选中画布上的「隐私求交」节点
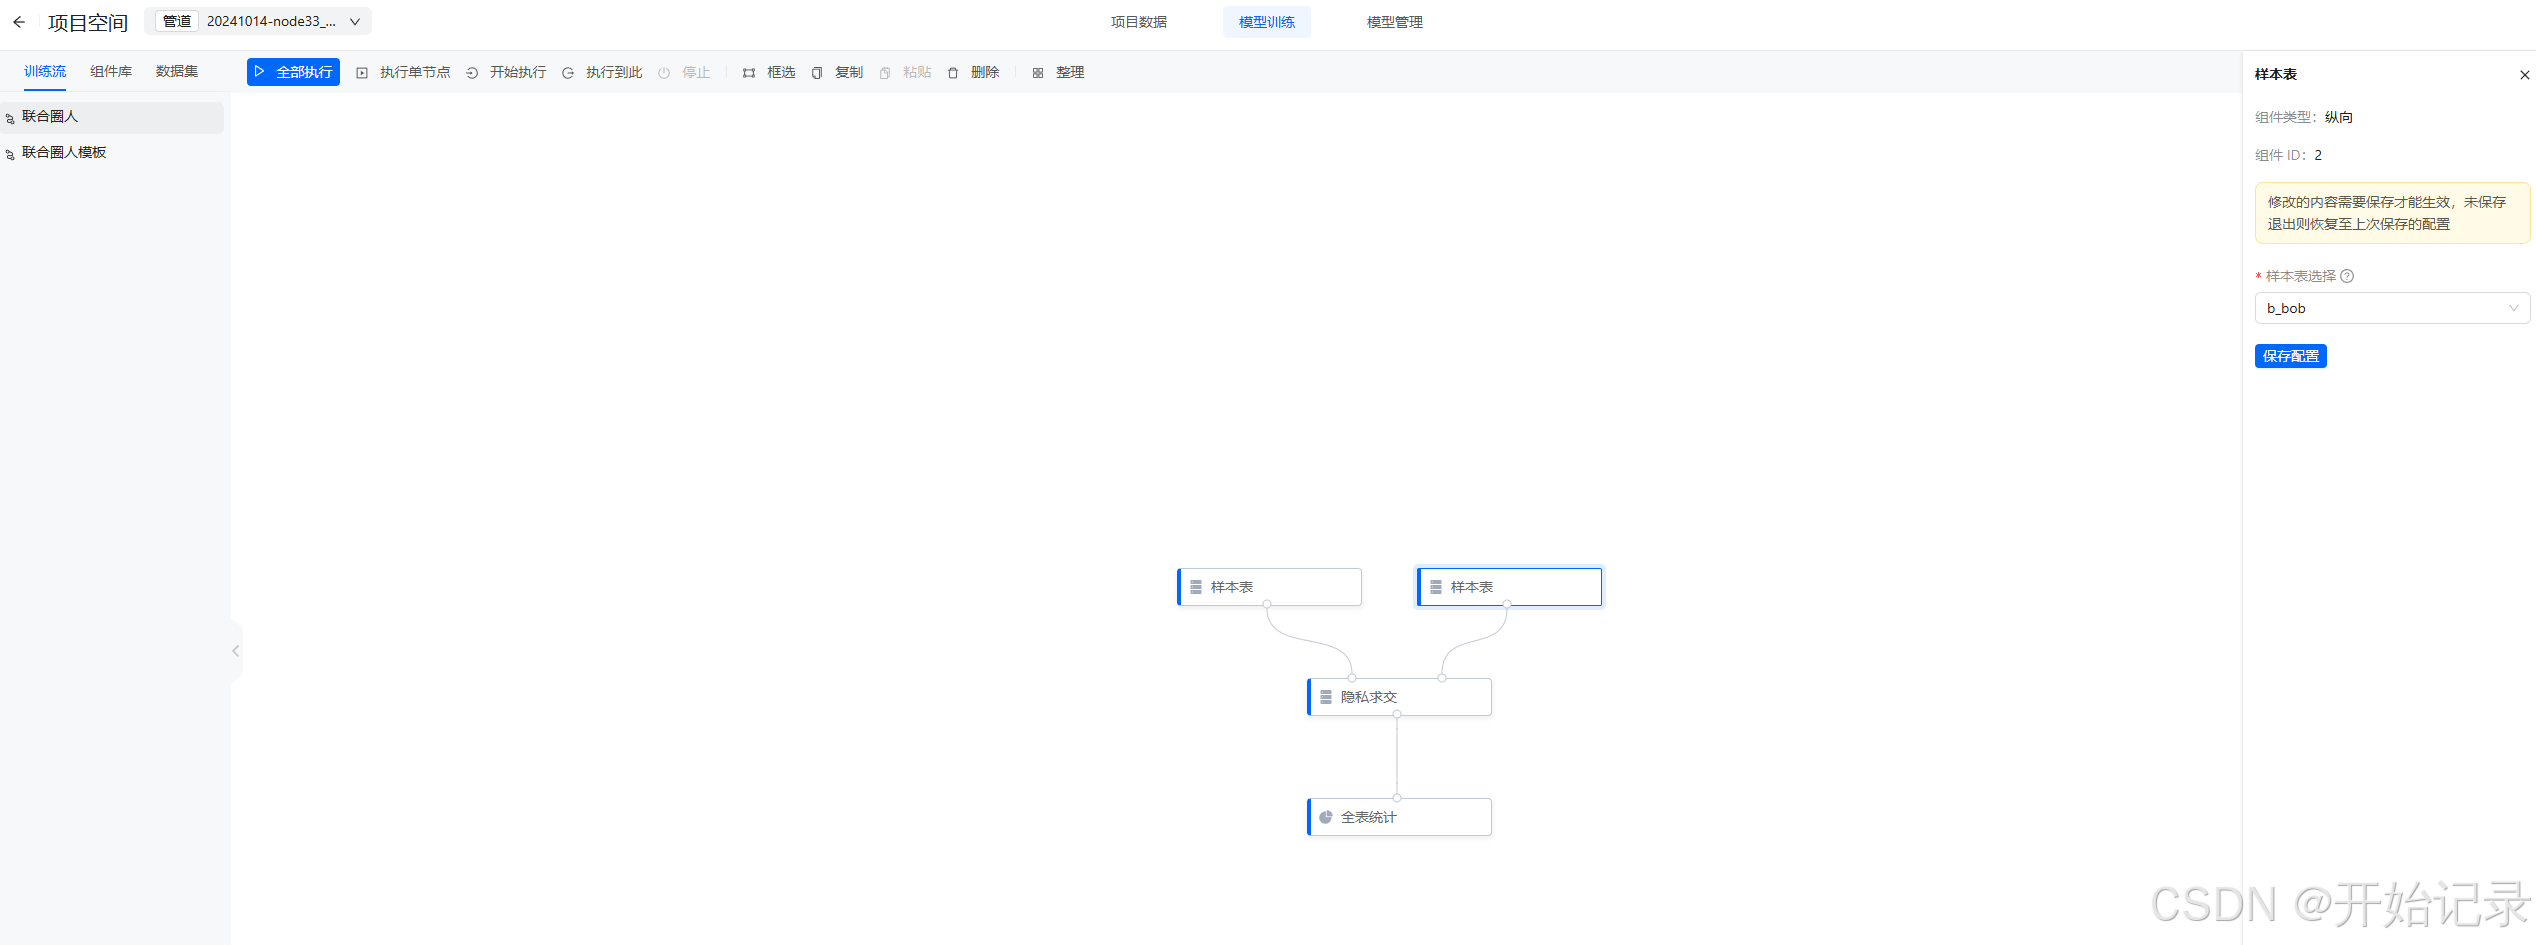 (x=1398, y=696)
